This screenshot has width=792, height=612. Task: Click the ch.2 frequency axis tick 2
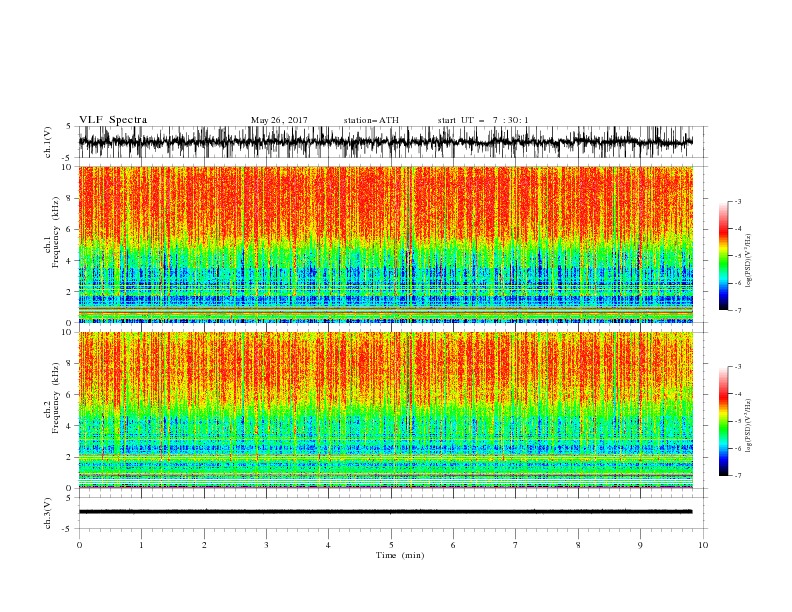(70, 457)
